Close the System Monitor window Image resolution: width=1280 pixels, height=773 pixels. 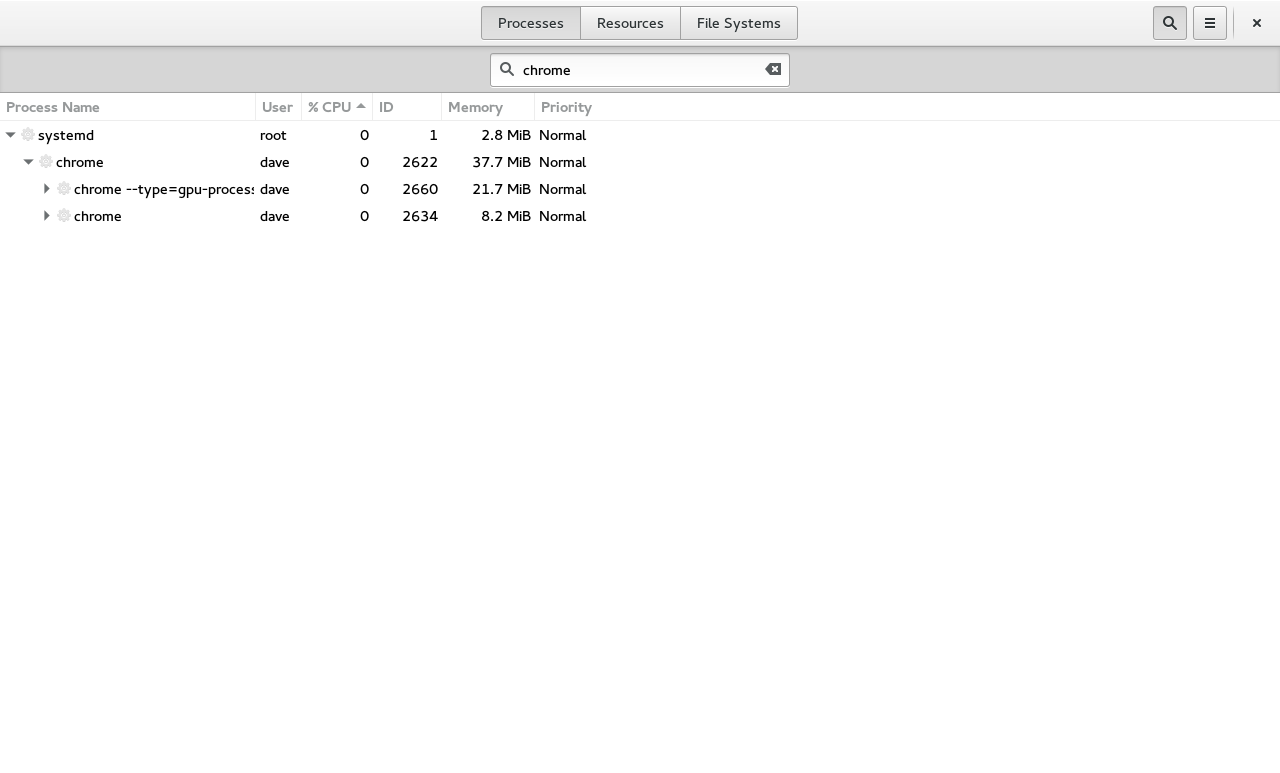1257,23
